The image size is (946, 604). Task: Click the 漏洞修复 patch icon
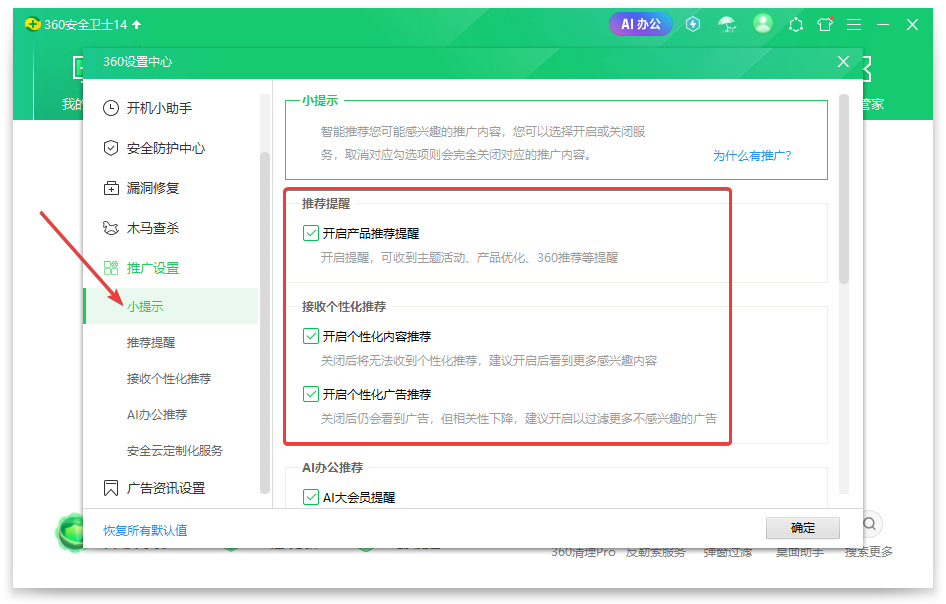pos(113,187)
